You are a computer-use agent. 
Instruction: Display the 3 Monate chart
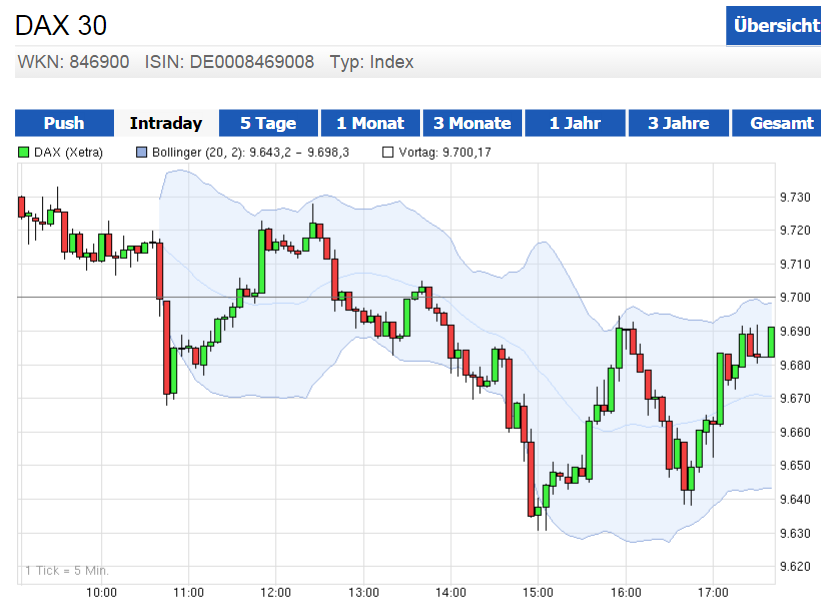point(472,123)
